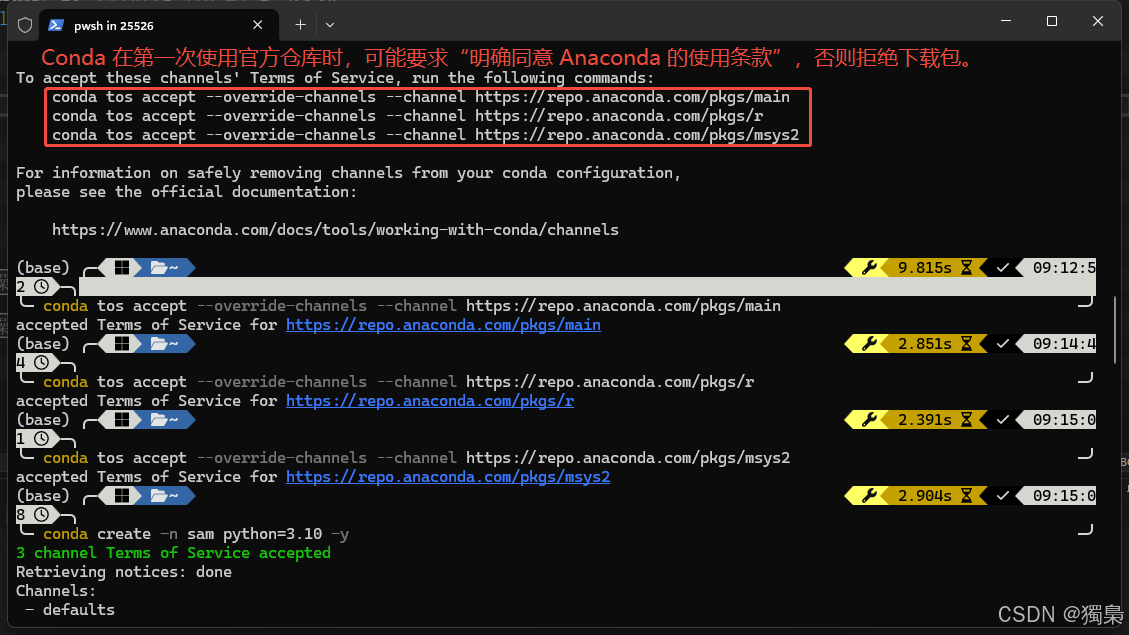Click the folder icon beside 2.851s prompt
This screenshot has height=635, width=1129.
(x=159, y=344)
